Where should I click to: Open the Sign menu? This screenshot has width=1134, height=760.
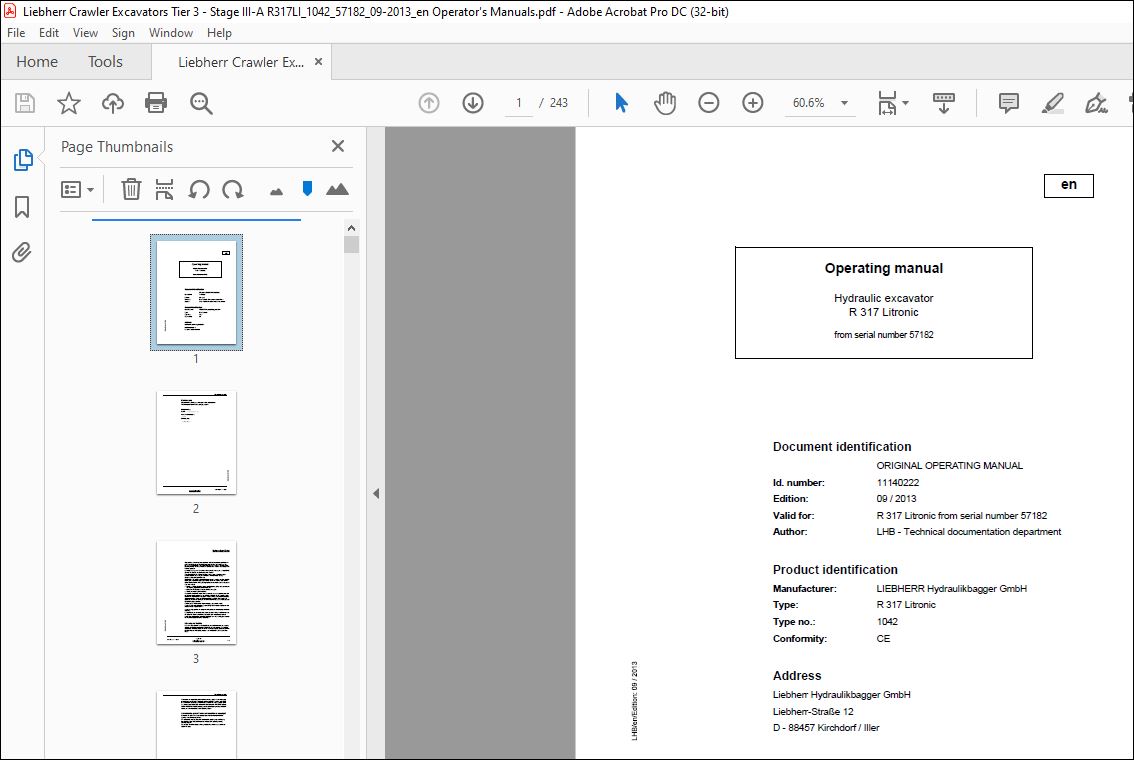(123, 33)
